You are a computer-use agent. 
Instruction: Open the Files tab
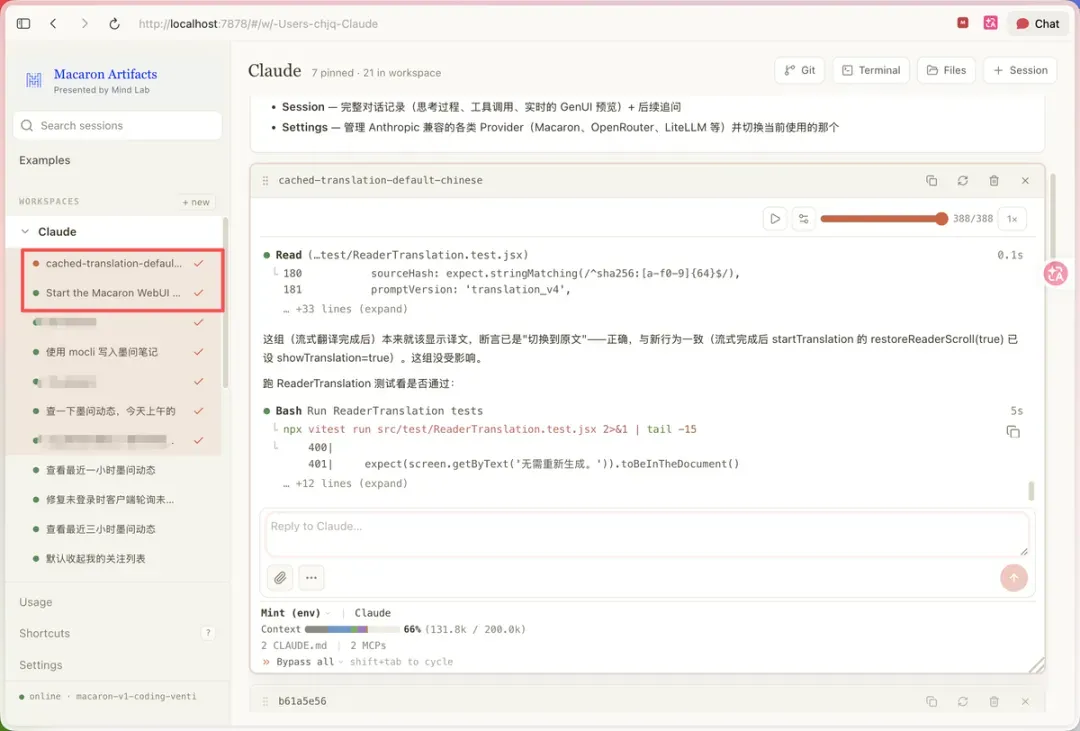coord(946,70)
